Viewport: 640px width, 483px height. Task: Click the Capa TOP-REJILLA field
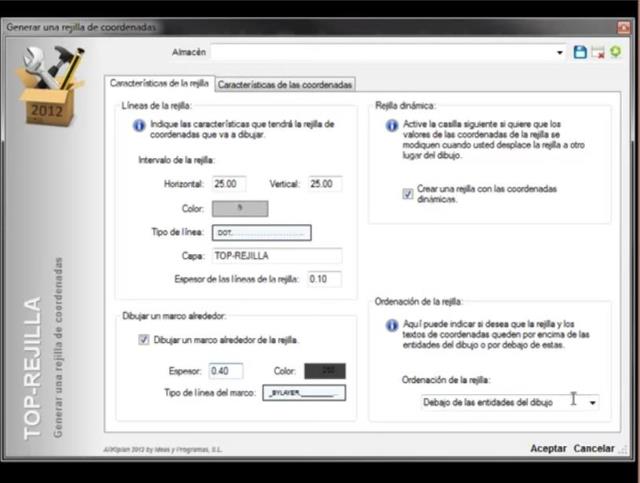pos(277,256)
